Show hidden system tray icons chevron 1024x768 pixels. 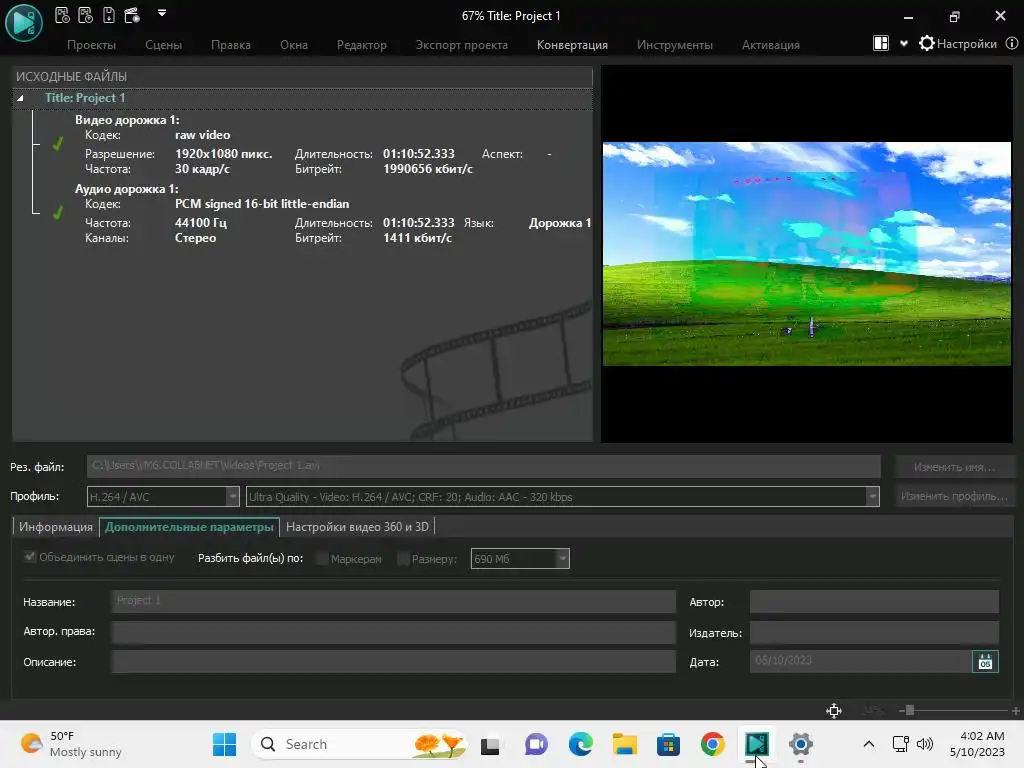click(869, 744)
